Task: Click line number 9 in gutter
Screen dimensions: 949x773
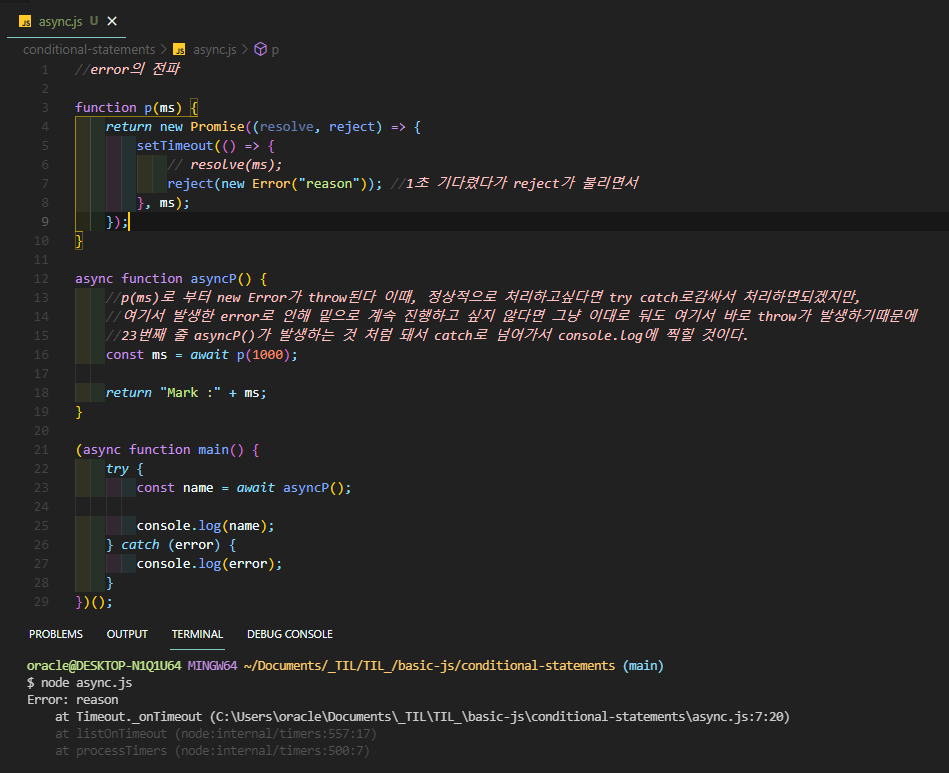Action: coord(45,222)
